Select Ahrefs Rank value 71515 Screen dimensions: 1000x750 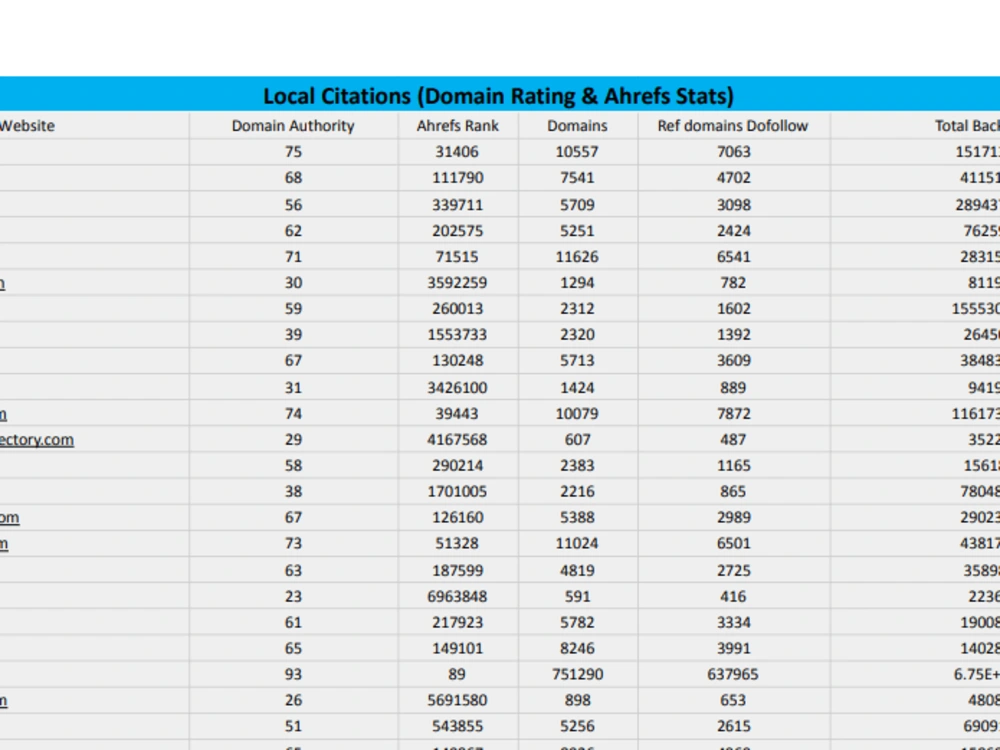click(x=457, y=257)
